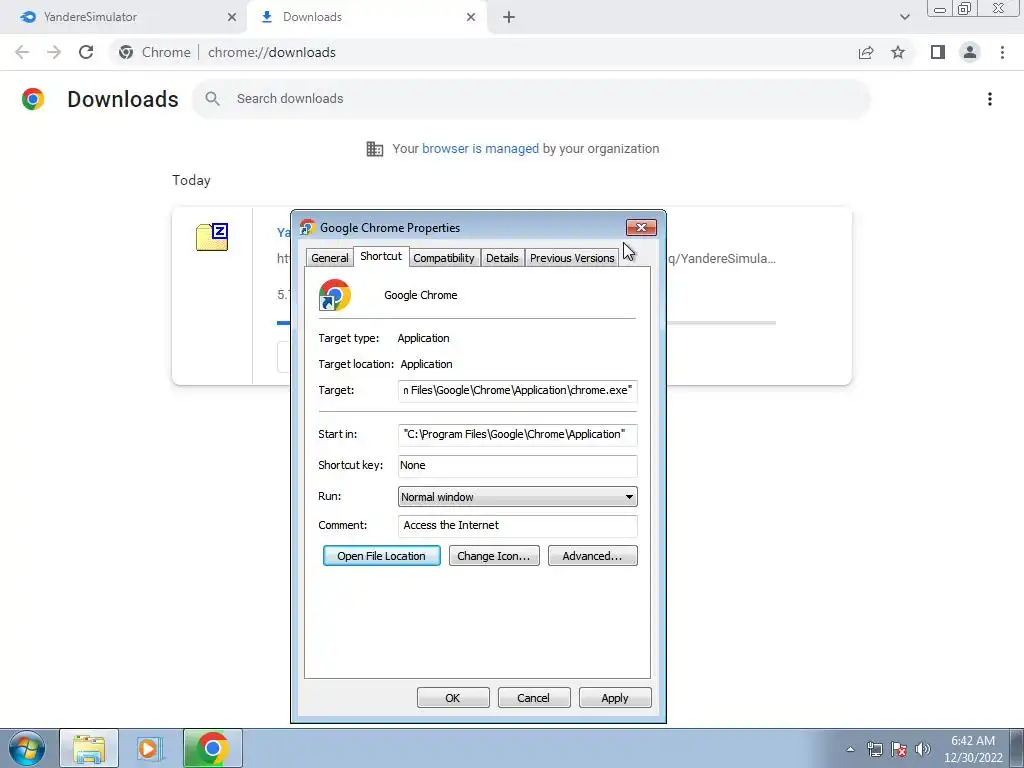The height and width of the screenshot is (768, 1024).
Task: Open Windows Explorer from the taskbar
Action: (89, 748)
